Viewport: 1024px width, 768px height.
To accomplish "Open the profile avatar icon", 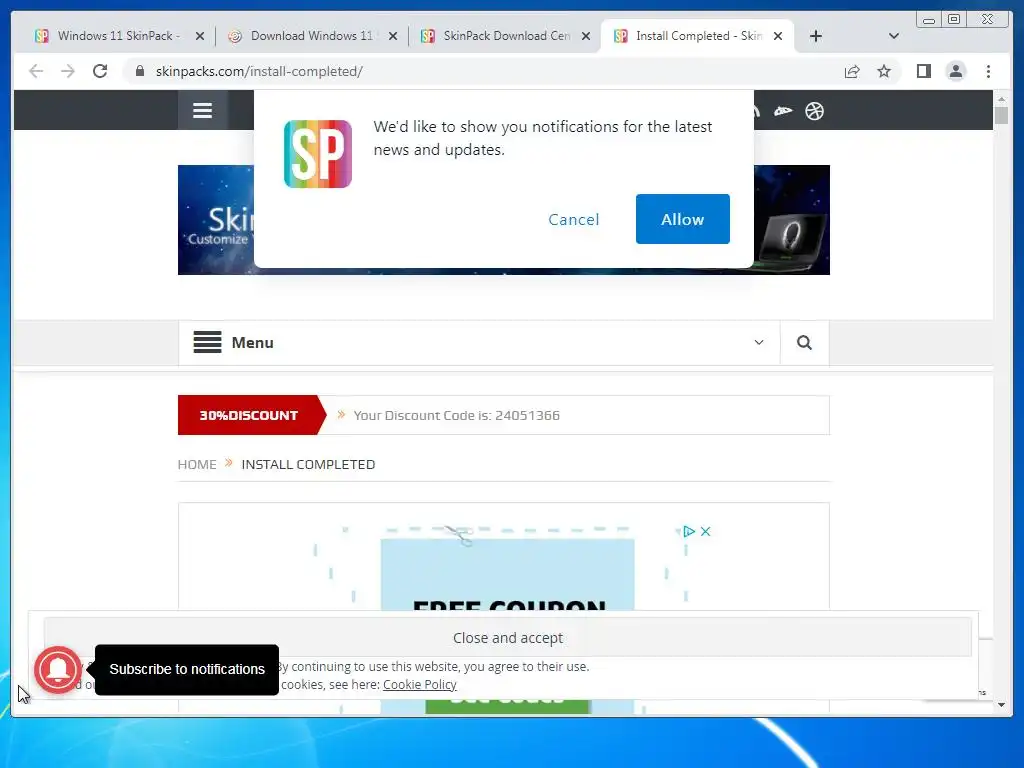I will (x=955, y=71).
